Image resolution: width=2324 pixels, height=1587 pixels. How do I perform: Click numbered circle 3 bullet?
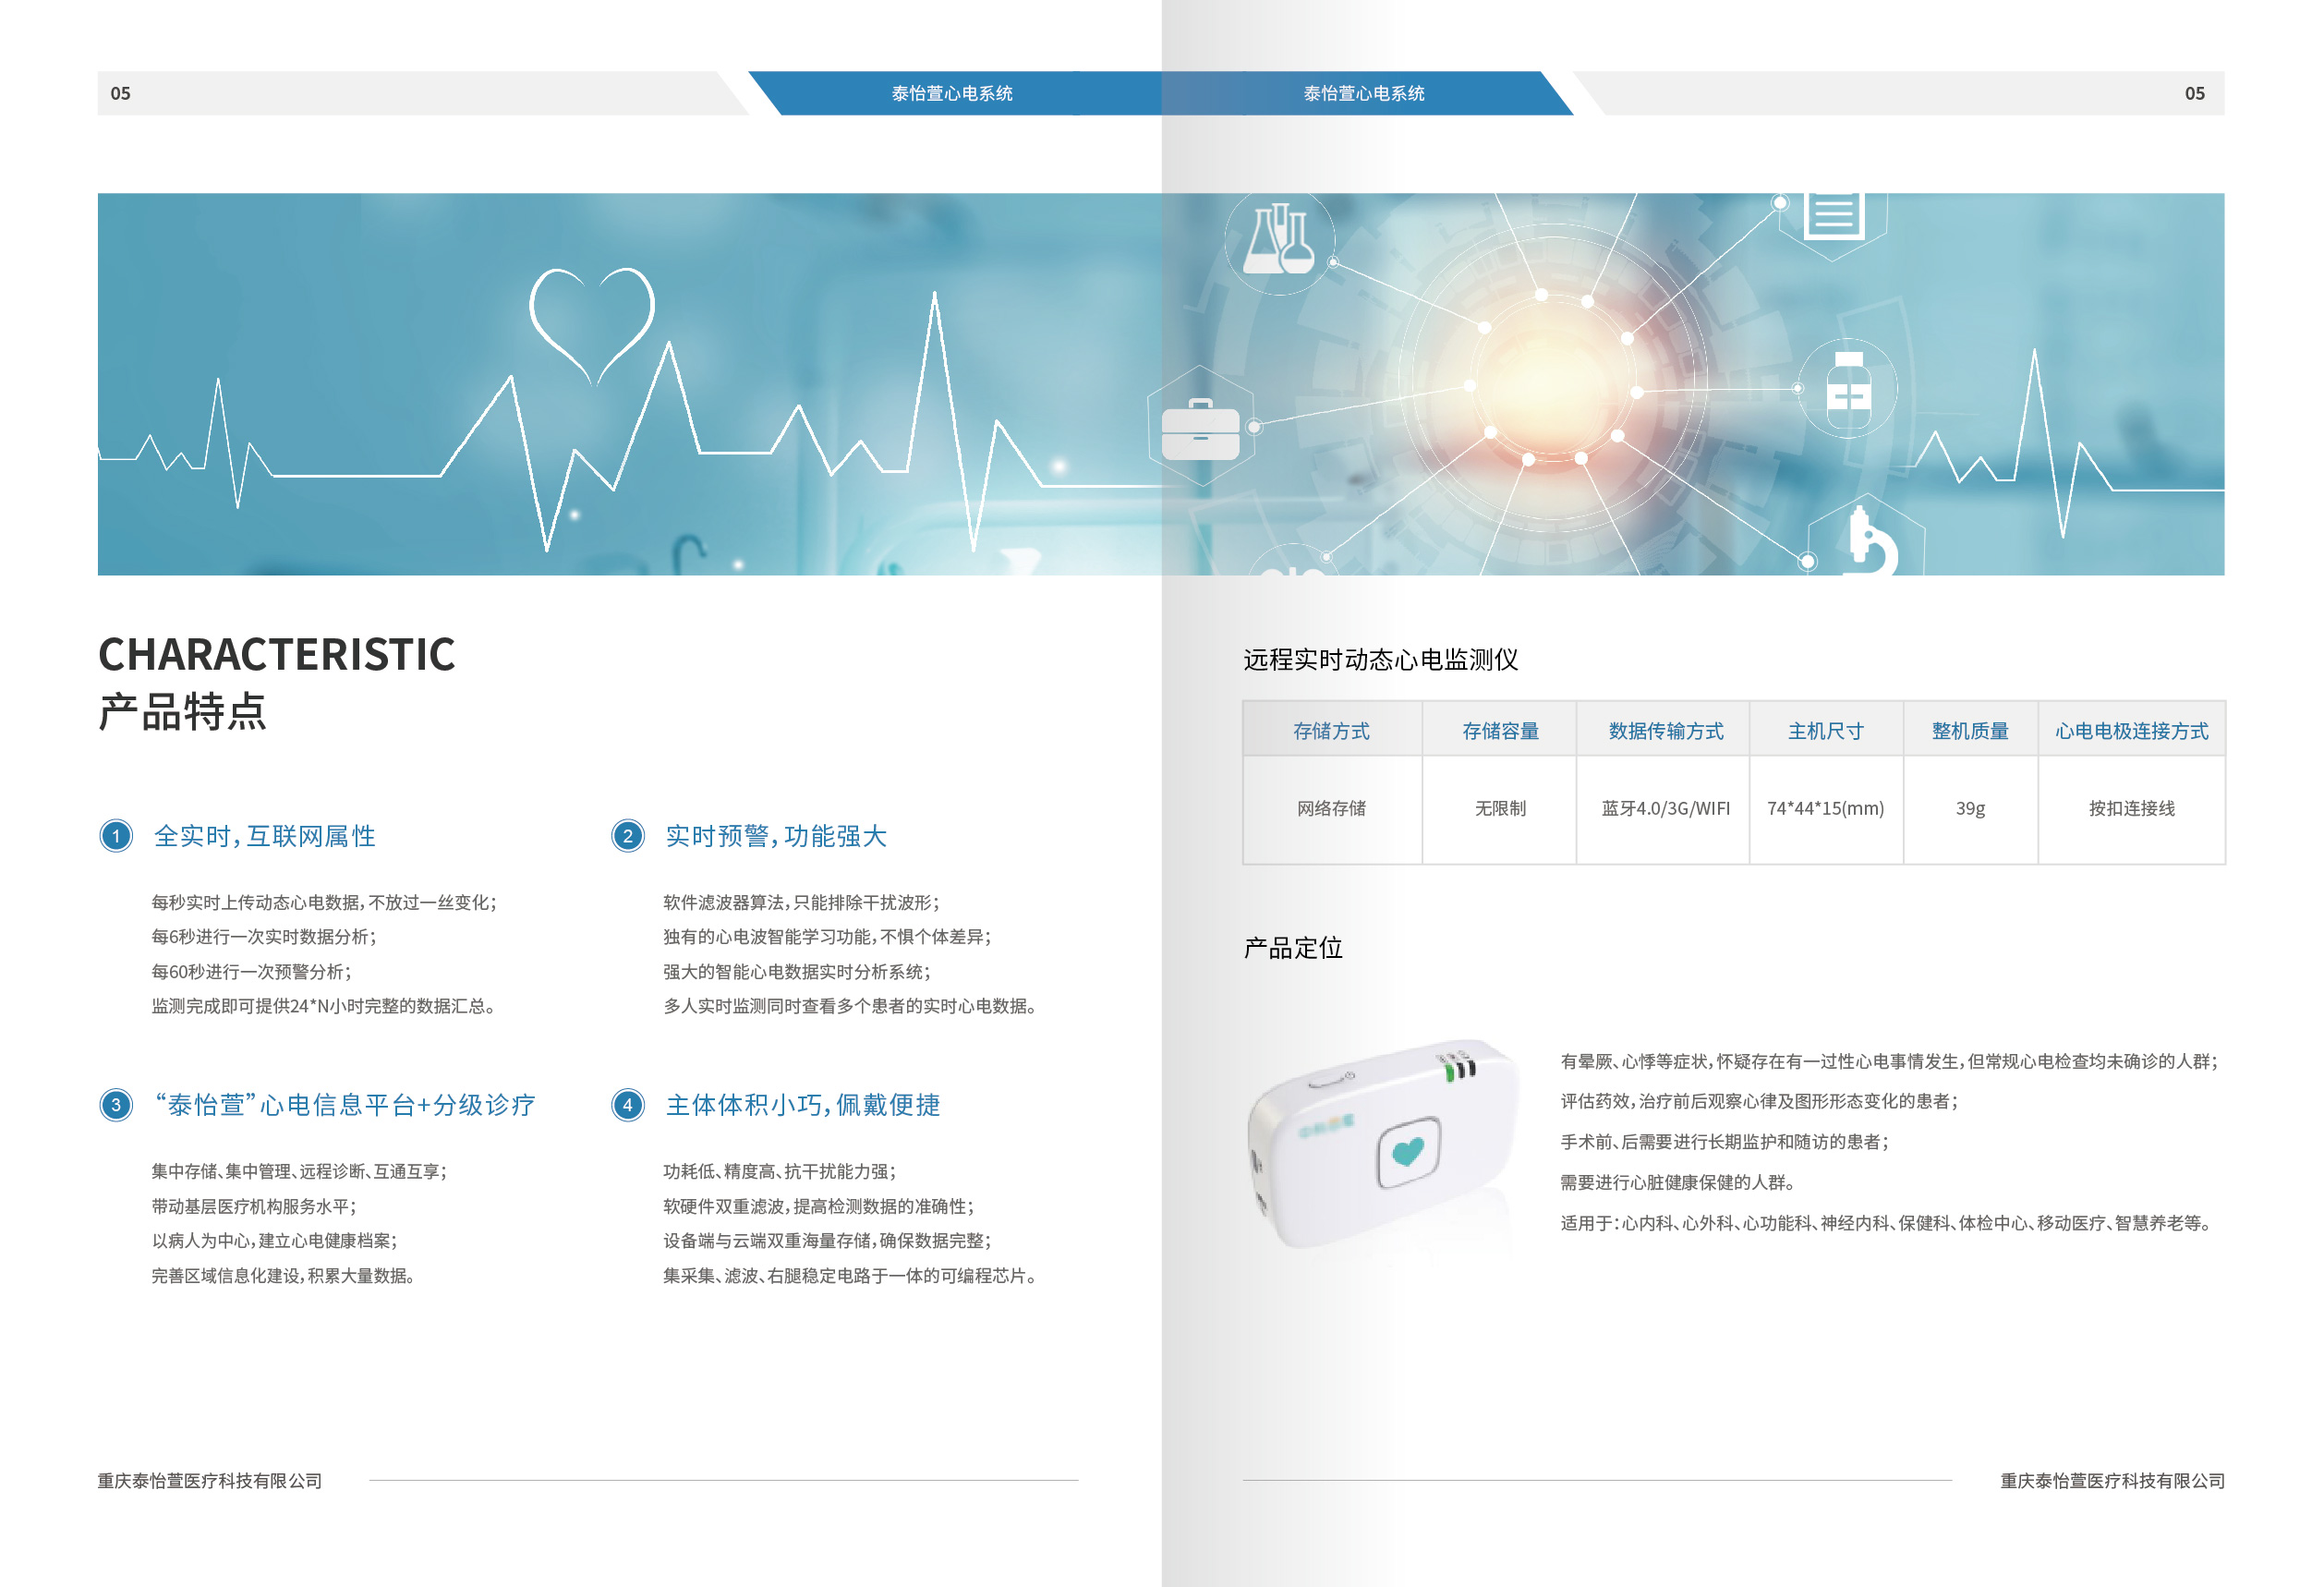[x=116, y=1105]
